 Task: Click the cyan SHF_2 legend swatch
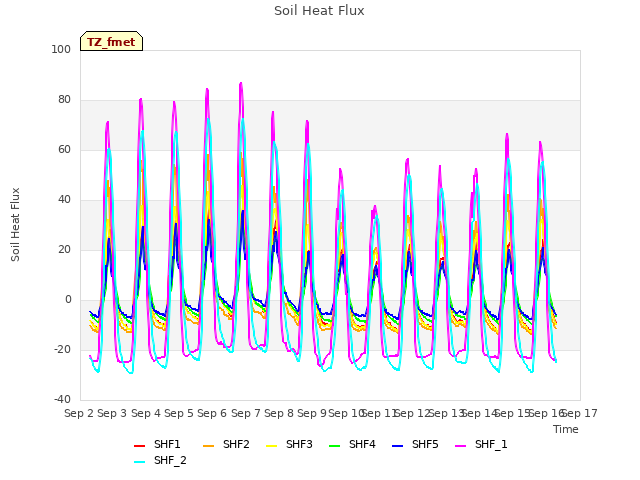tap(140, 462)
